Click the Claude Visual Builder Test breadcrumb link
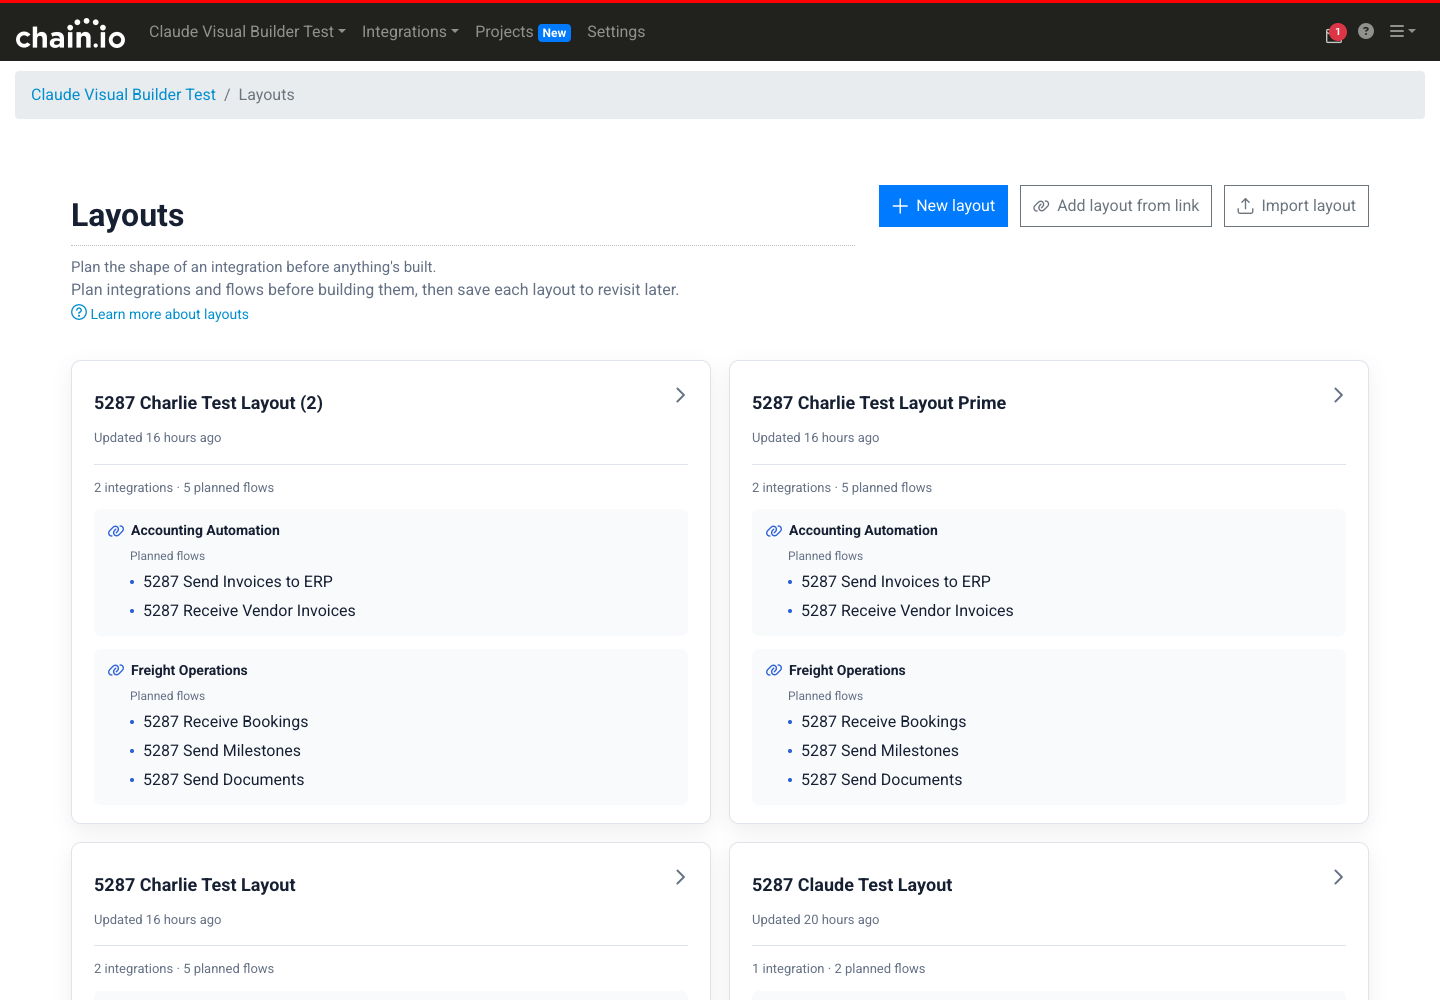 pyautogui.click(x=123, y=95)
